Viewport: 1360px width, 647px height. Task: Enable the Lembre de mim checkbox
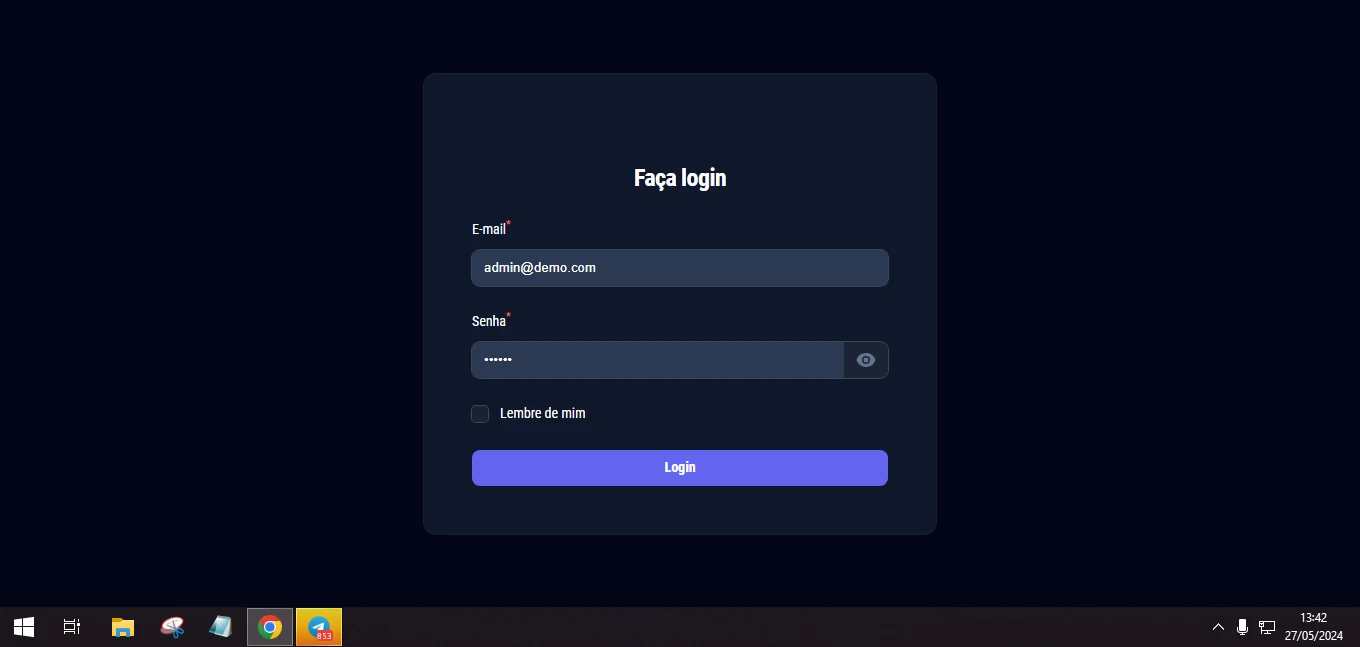pos(480,414)
